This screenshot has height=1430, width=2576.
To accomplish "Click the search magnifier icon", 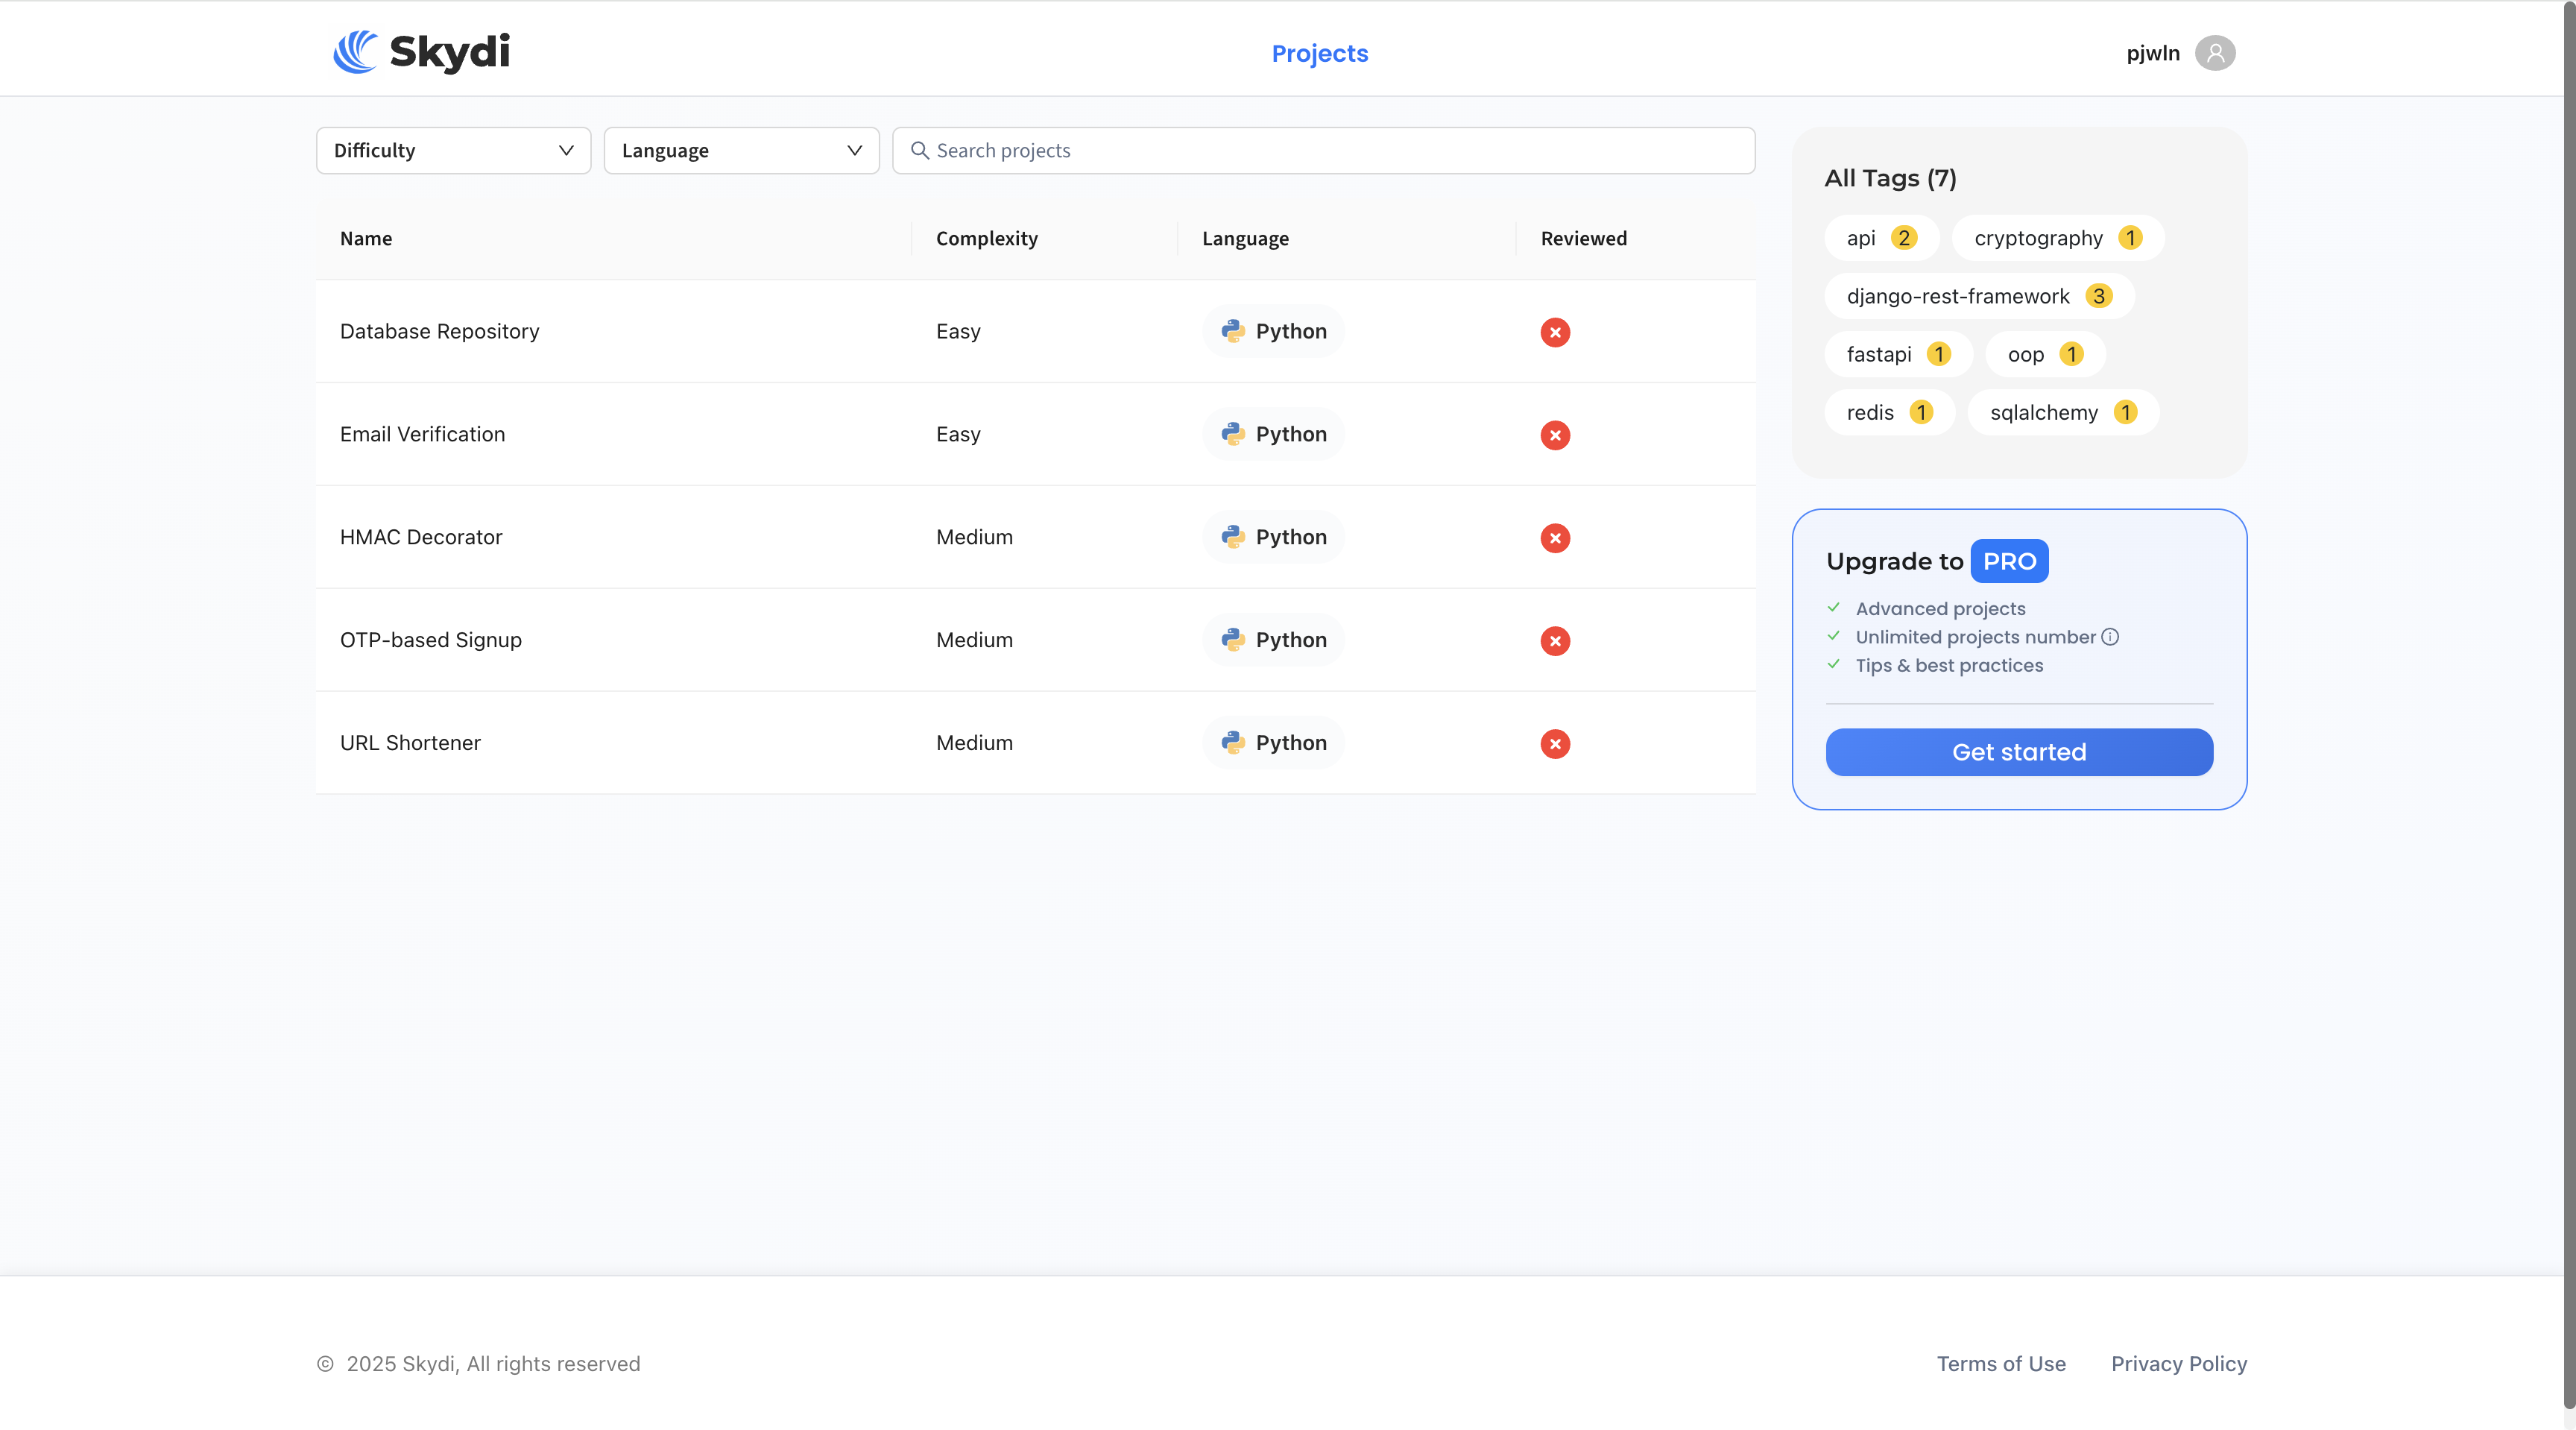I will pos(919,150).
